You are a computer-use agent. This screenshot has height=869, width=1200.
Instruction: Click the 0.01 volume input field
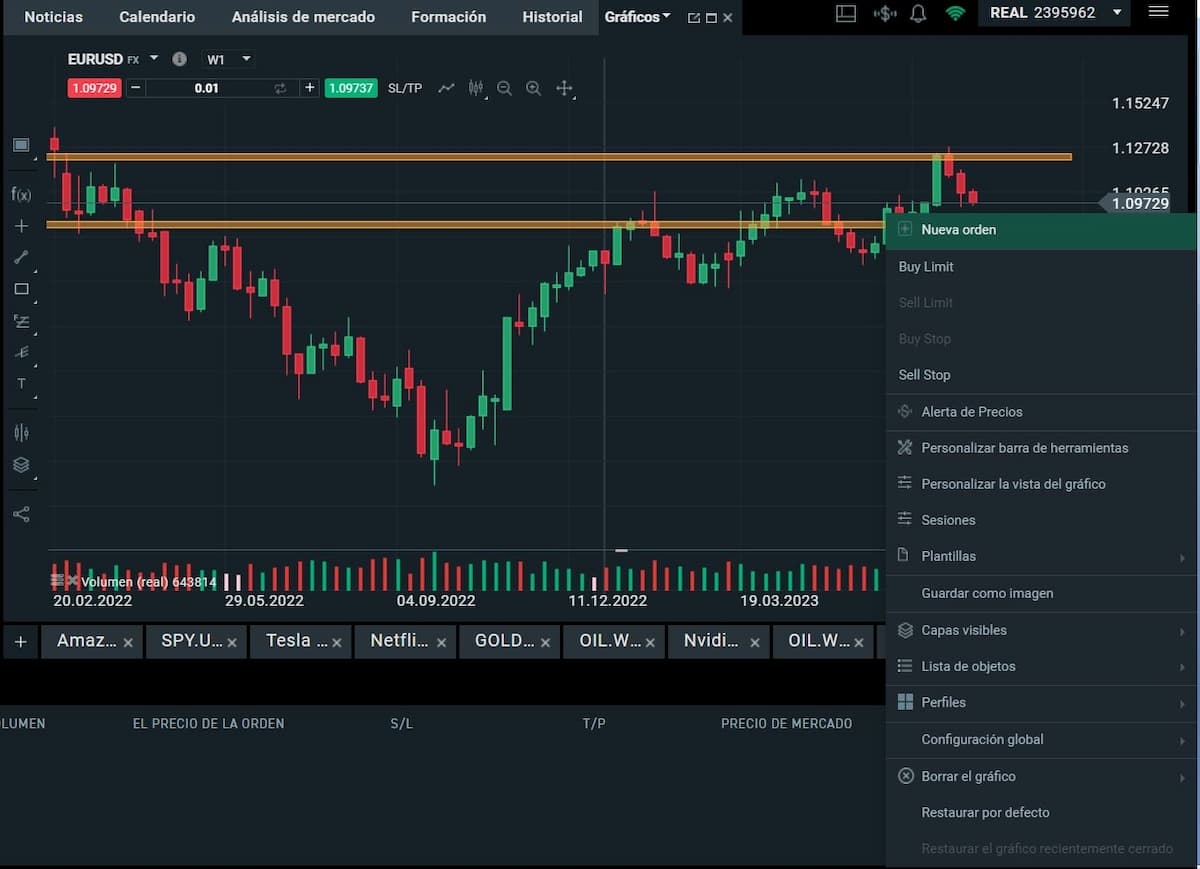pyautogui.click(x=206, y=88)
